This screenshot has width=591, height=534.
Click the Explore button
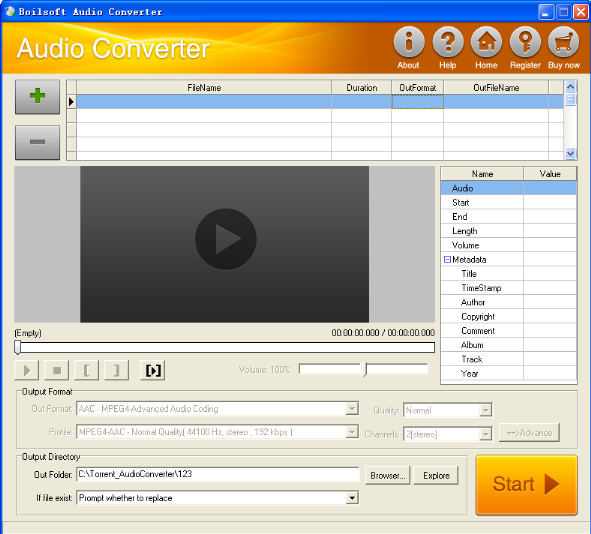point(436,476)
